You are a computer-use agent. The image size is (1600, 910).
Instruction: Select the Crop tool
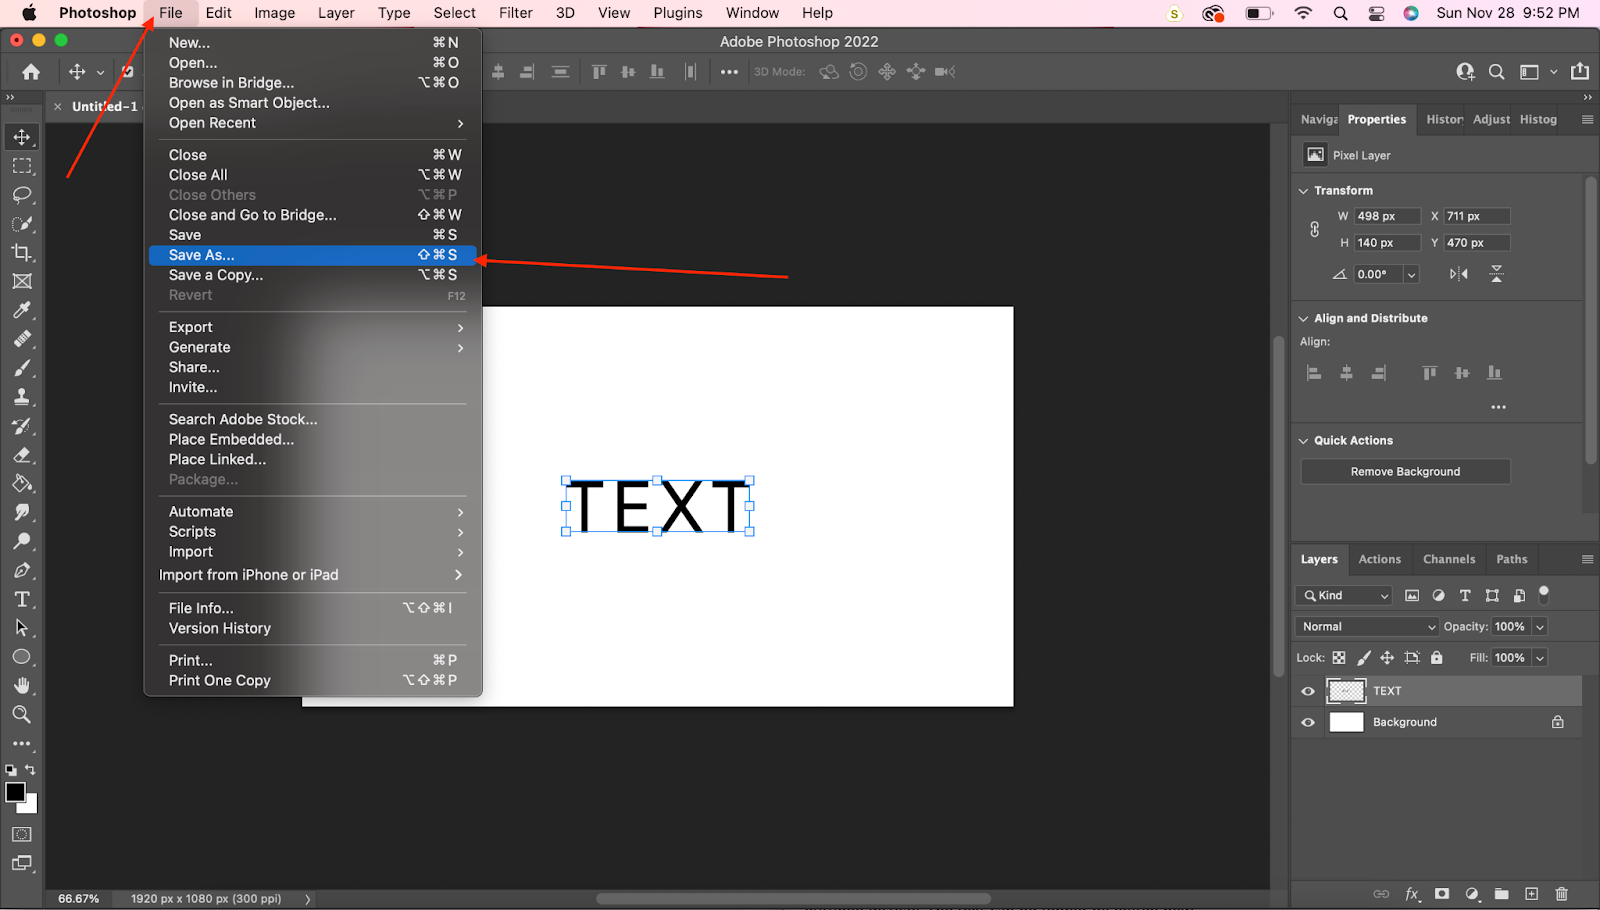tap(22, 253)
